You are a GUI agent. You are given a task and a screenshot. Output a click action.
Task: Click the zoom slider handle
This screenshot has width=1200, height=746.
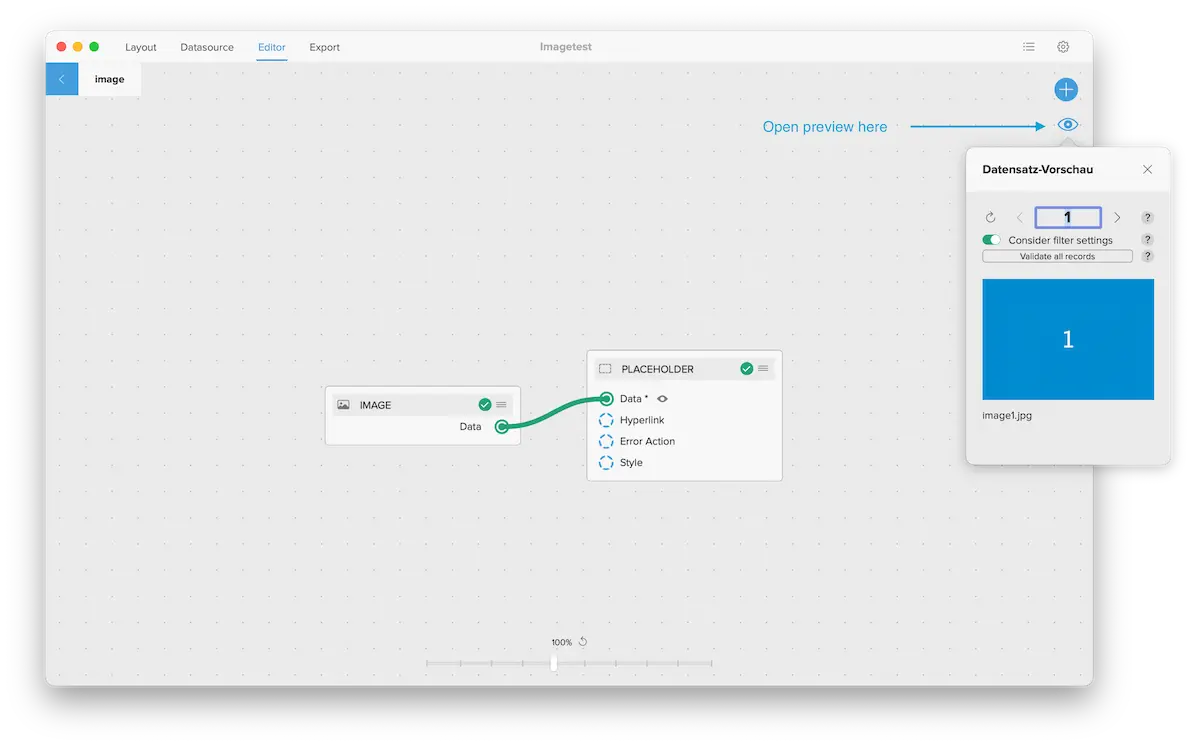[554, 662]
